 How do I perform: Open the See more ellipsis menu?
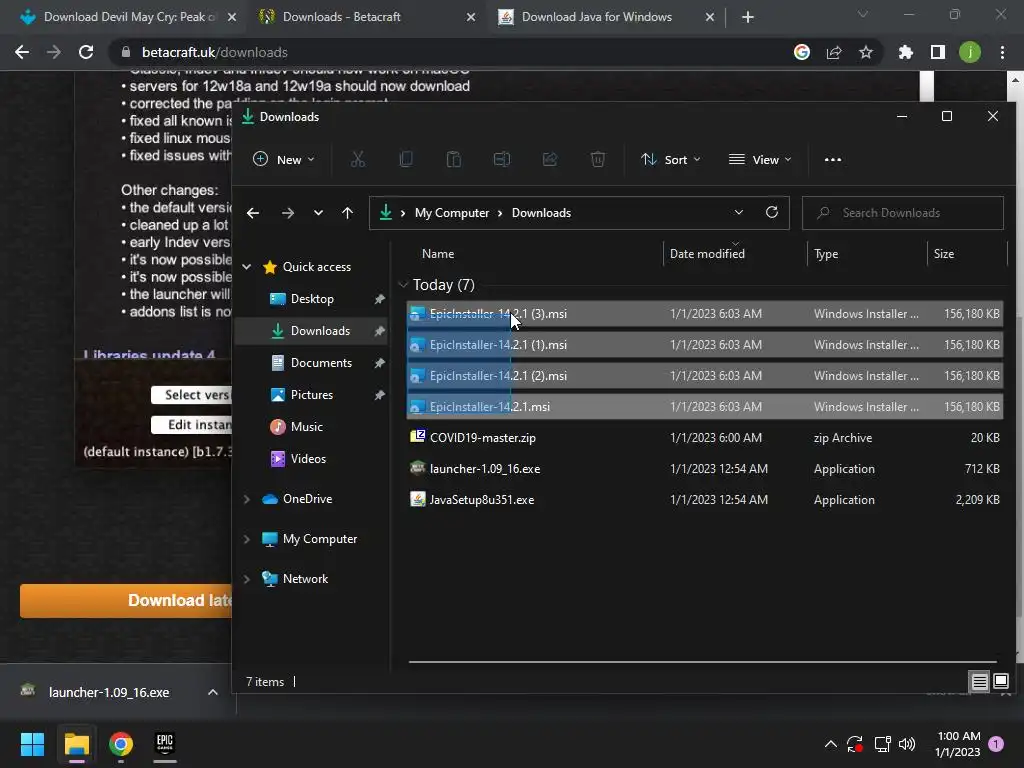click(833, 159)
